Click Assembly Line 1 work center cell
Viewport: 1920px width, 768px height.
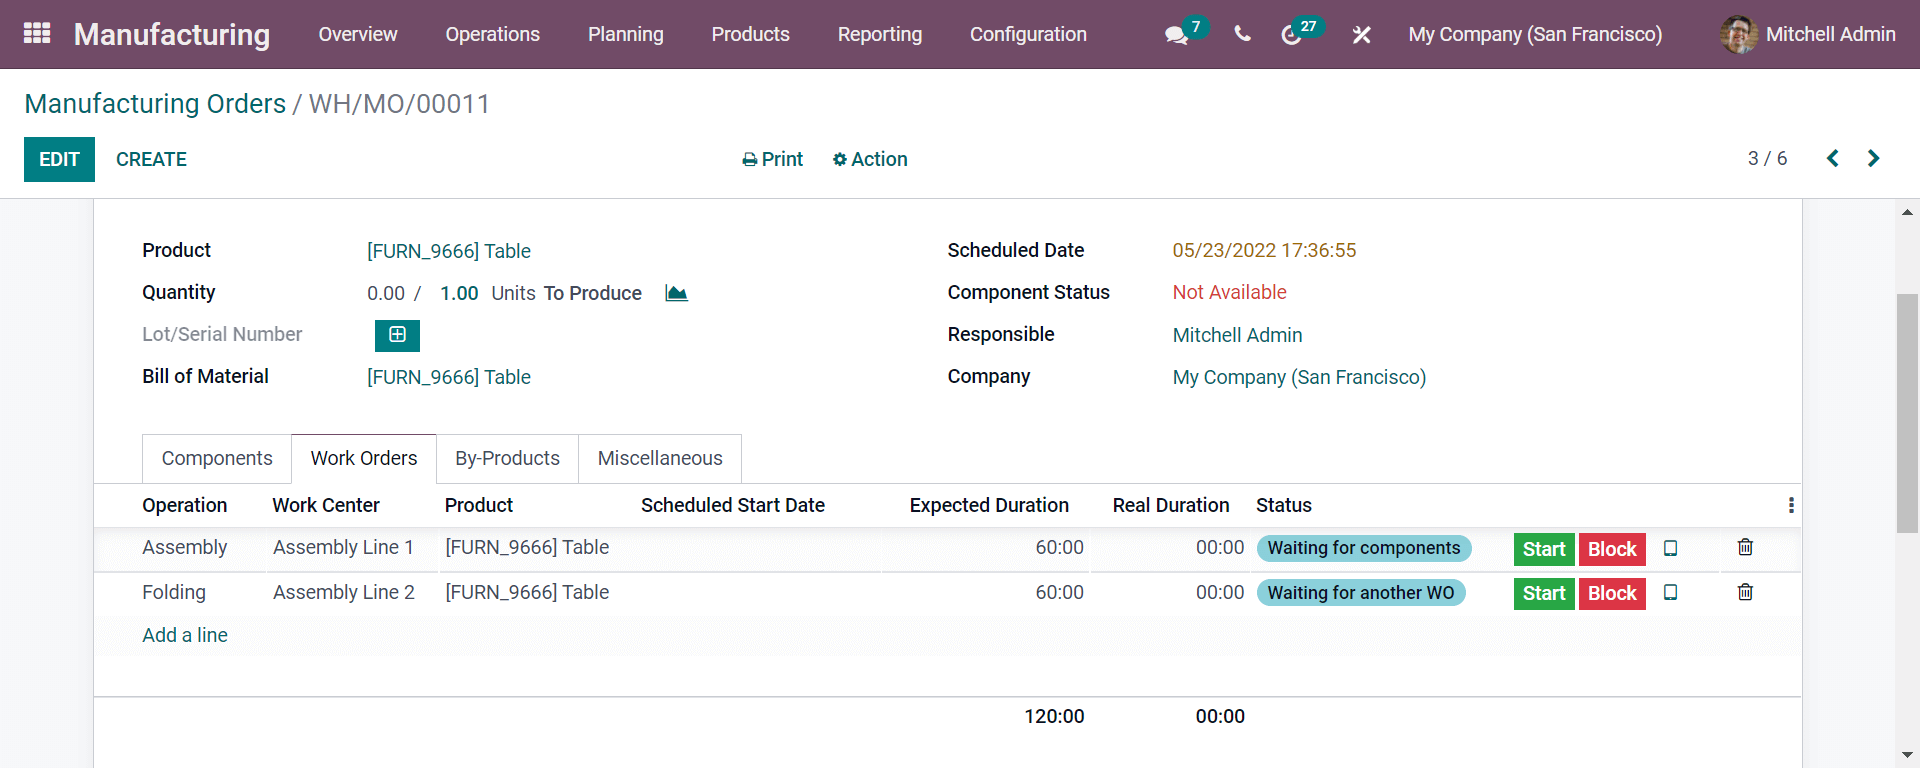pyautogui.click(x=343, y=547)
